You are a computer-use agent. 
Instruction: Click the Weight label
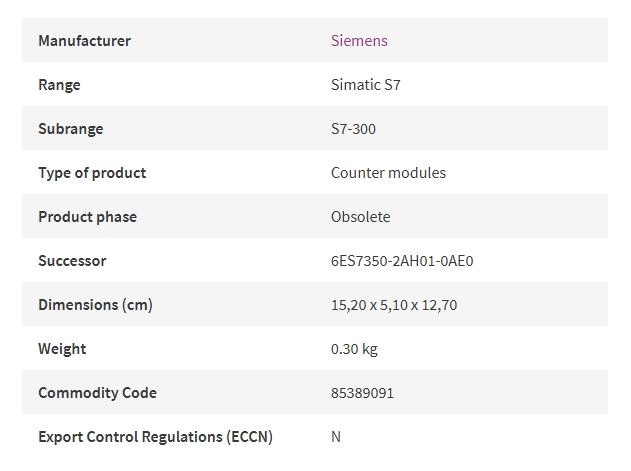(62, 349)
